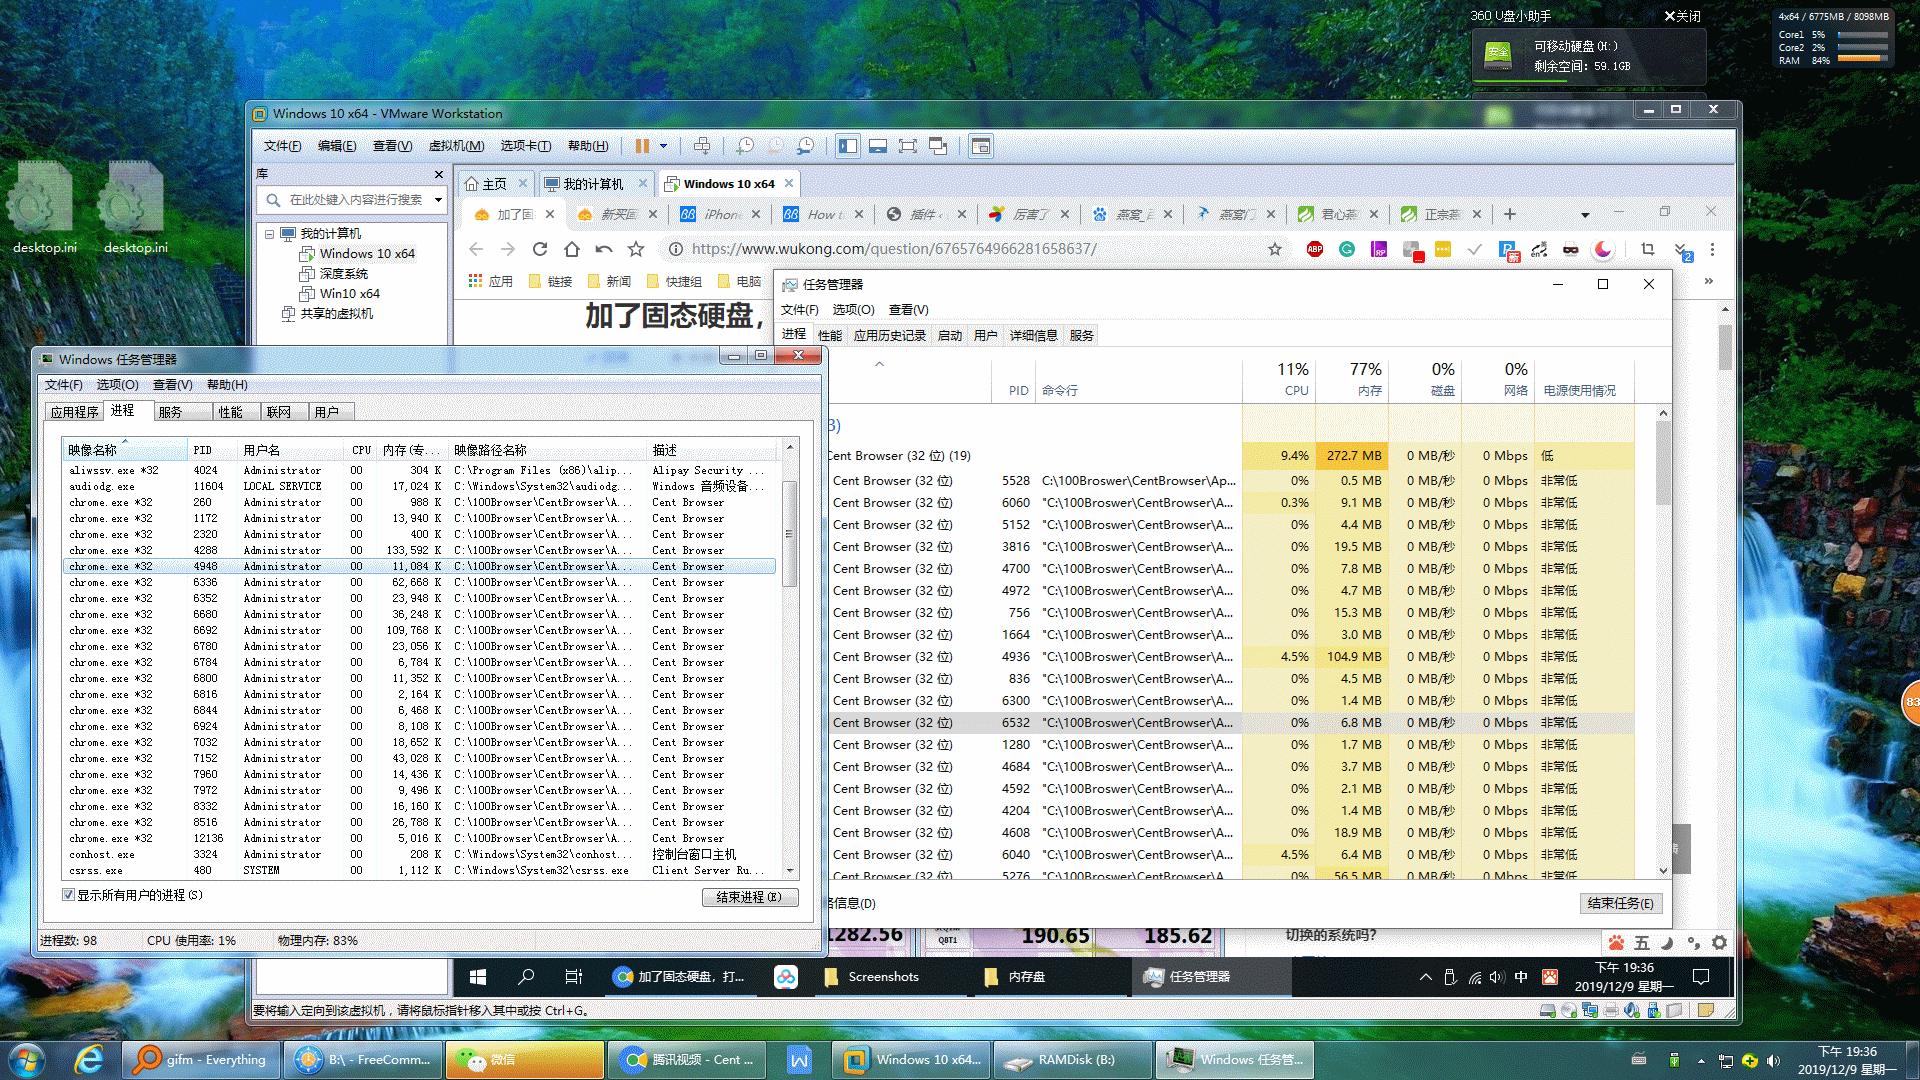Open the guest taskbar search magnifier

[526, 977]
